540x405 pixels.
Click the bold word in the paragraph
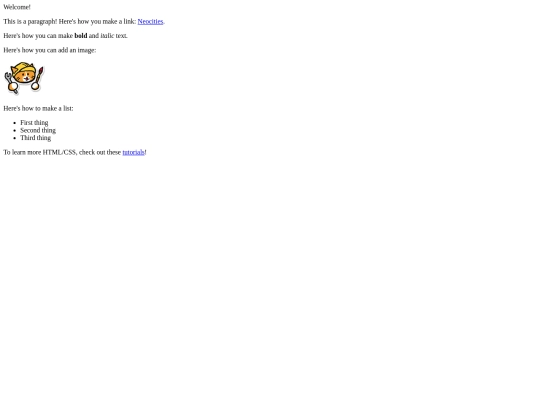click(81, 36)
